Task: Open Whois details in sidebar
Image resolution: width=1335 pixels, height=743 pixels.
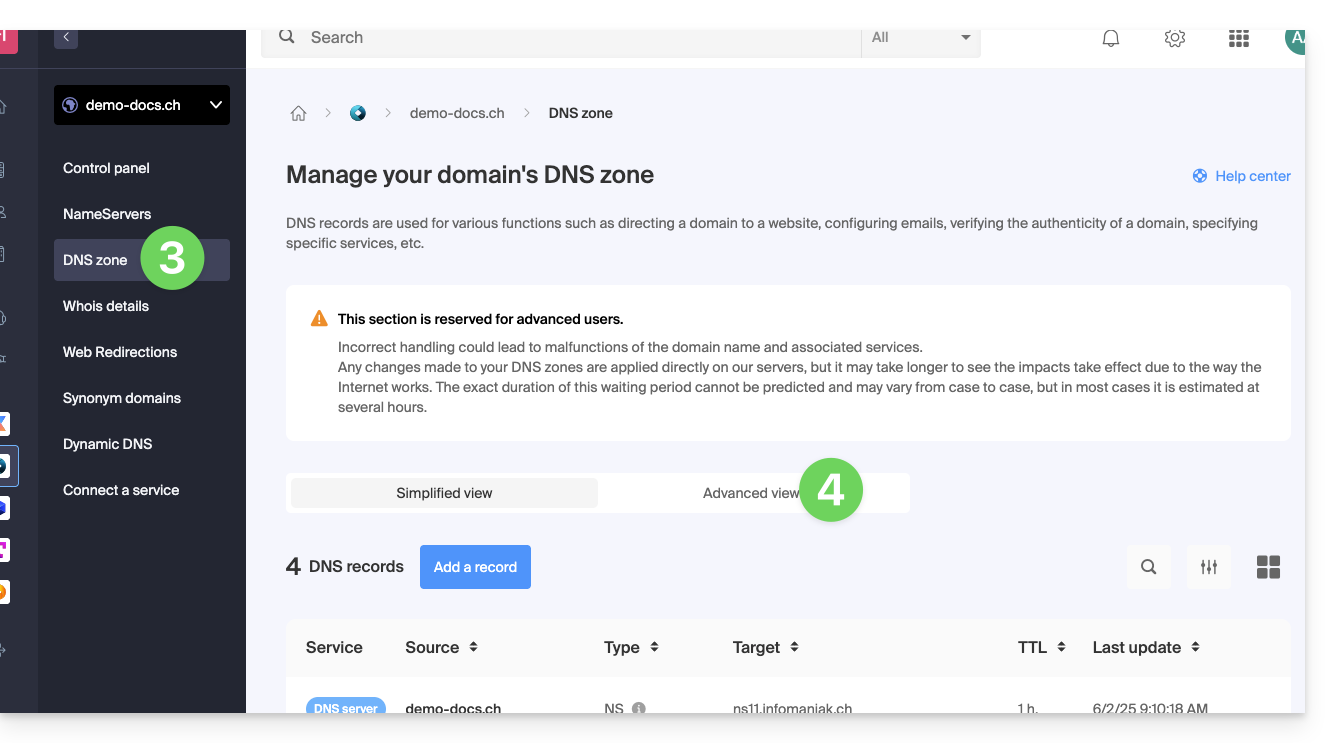Action: tap(106, 306)
